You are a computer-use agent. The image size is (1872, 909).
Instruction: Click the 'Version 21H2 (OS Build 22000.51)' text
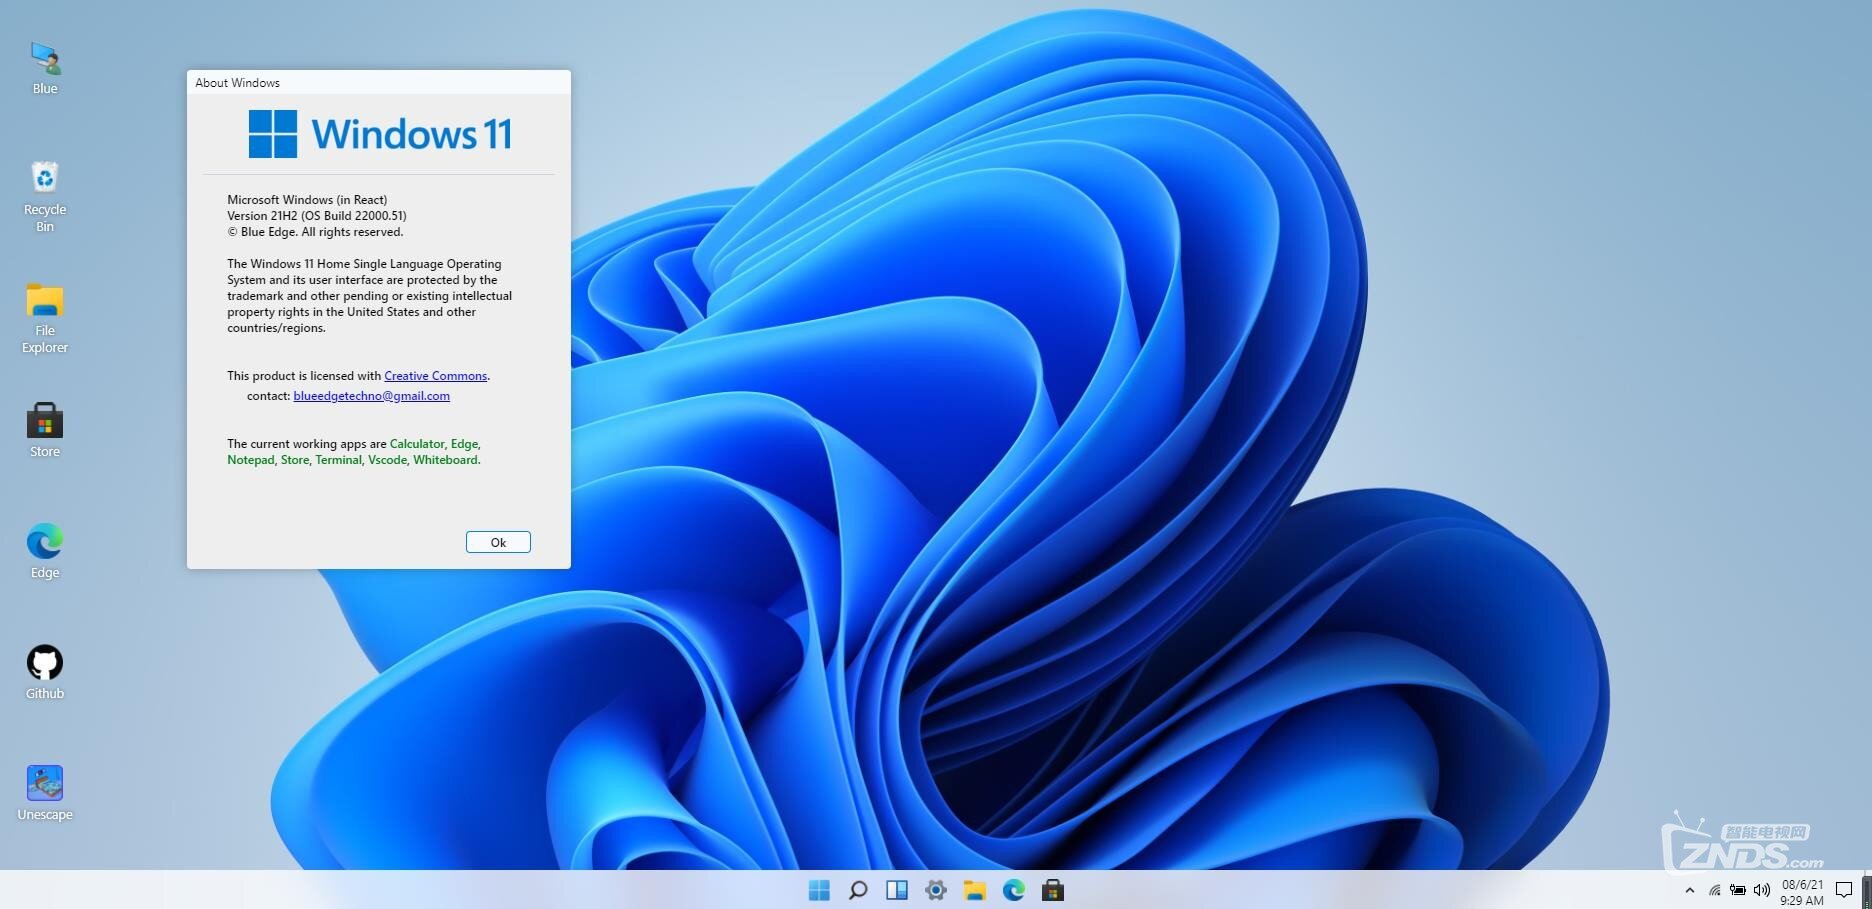tap(317, 216)
